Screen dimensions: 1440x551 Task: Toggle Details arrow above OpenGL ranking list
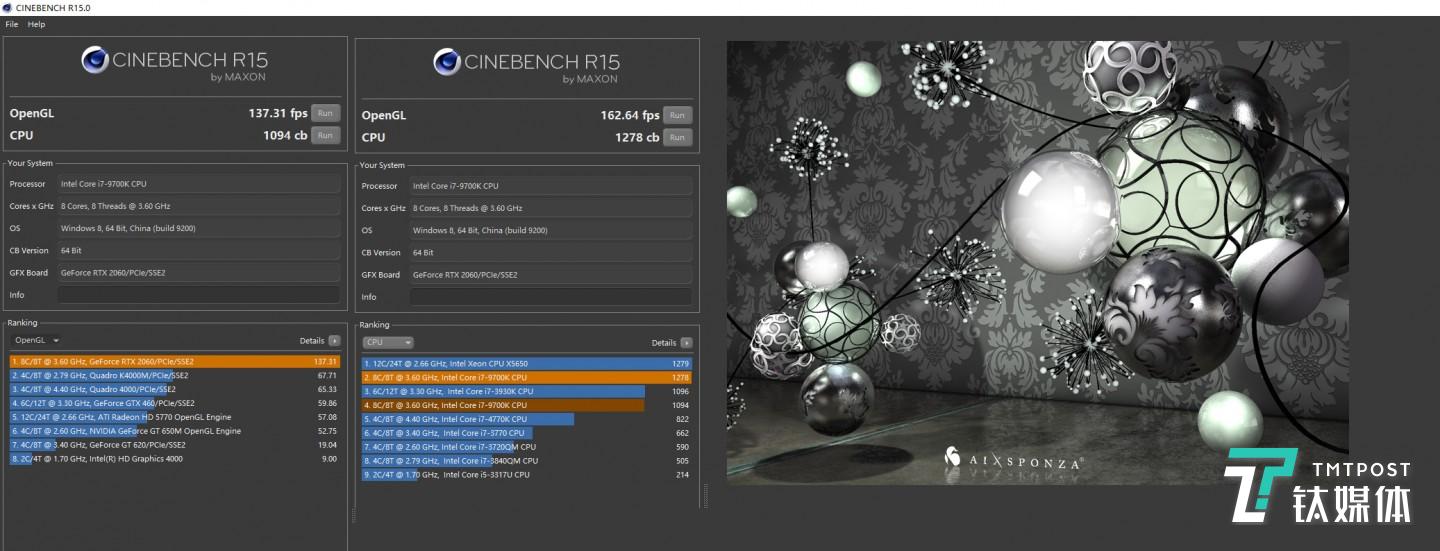pyautogui.click(x=334, y=340)
